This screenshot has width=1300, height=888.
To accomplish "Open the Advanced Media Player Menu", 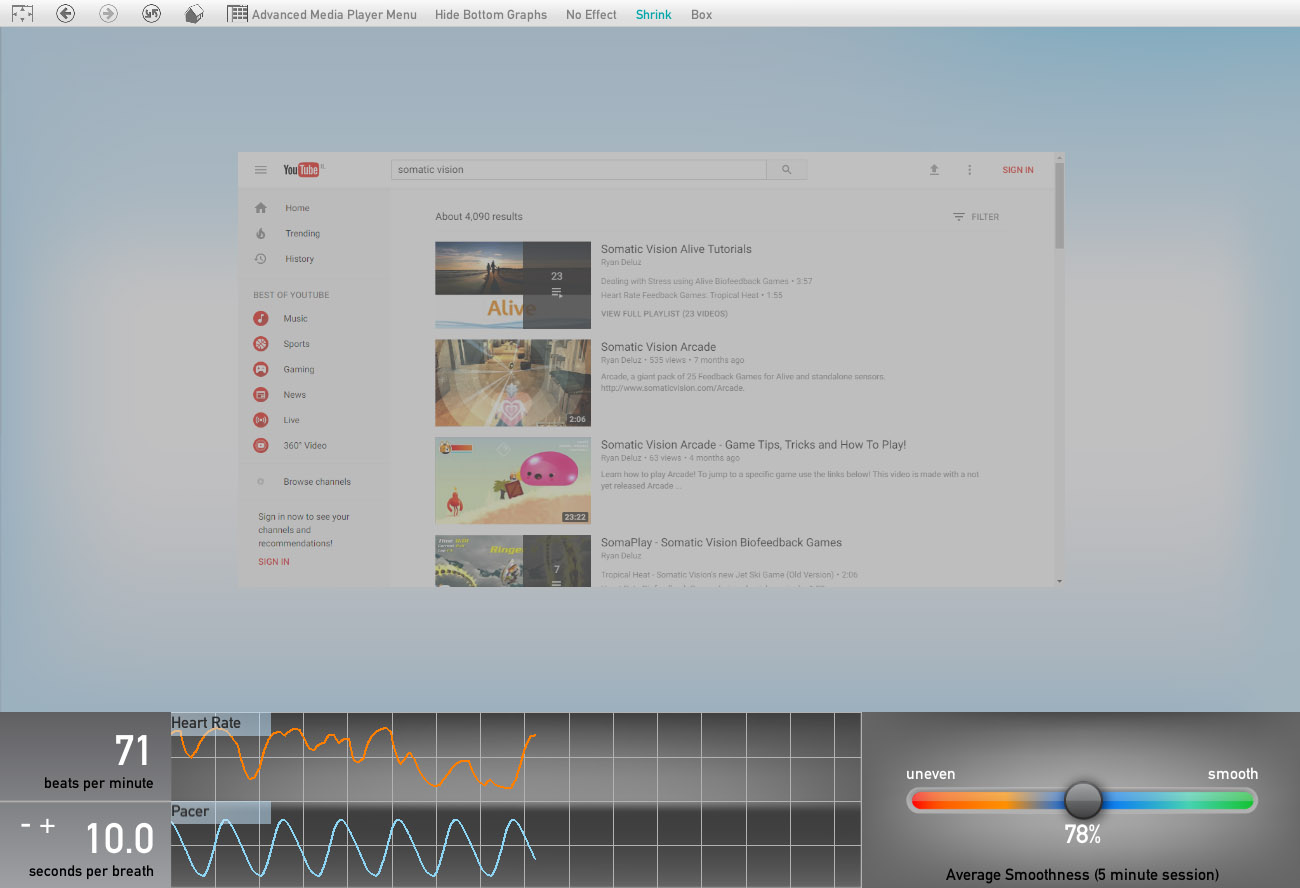I will coord(322,15).
